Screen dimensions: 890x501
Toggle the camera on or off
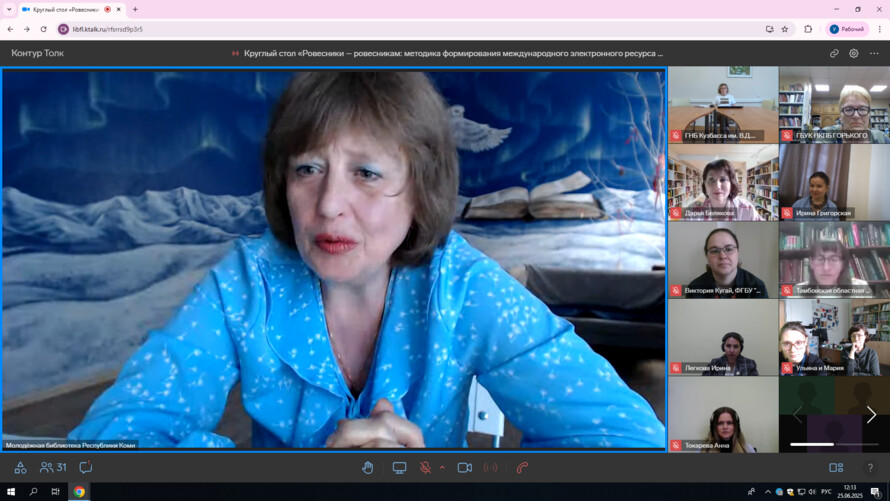465,468
